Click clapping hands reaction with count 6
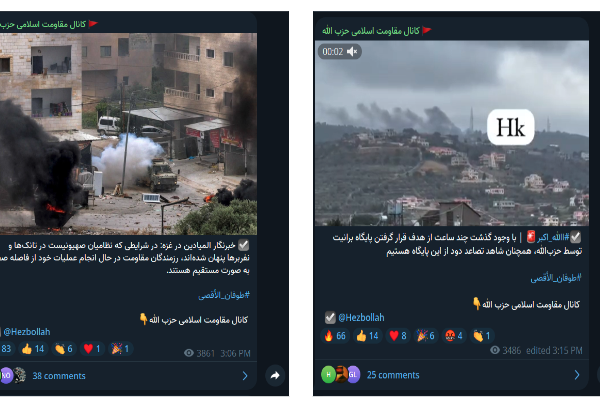This screenshot has width=600, height=408. (64, 349)
